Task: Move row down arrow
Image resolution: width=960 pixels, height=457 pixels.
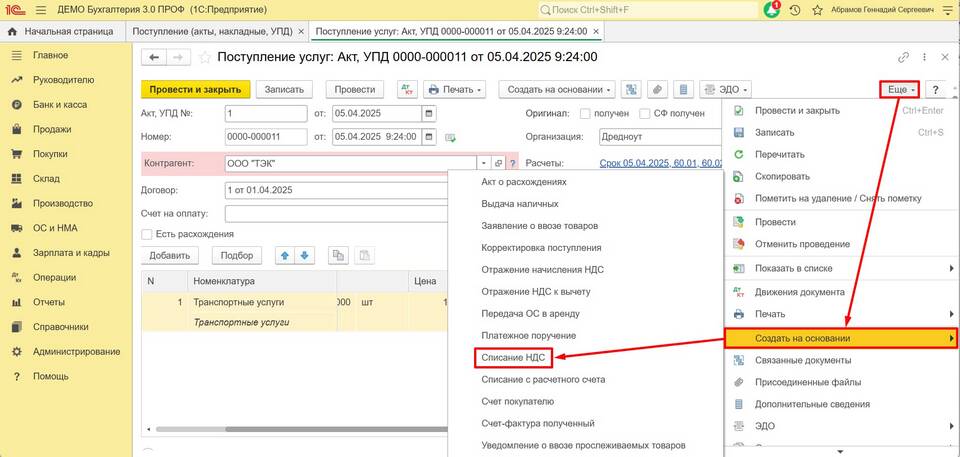Action: pos(305,256)
